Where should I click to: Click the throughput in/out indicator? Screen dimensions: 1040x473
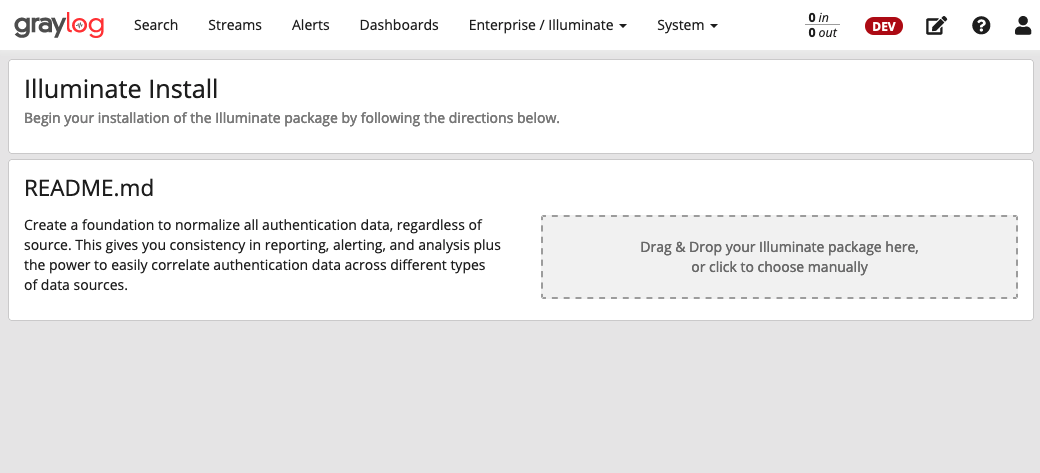823,26
